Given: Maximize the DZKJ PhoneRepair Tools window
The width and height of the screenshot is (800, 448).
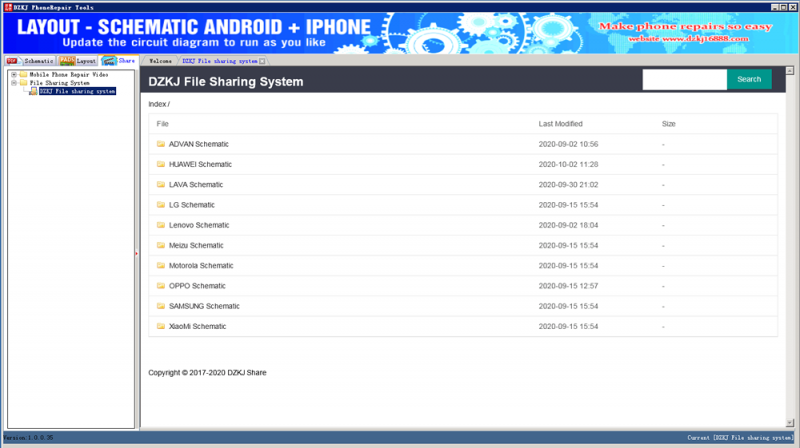Looking at the screenshot, I should pyautogui.click(x=784, y=7).
